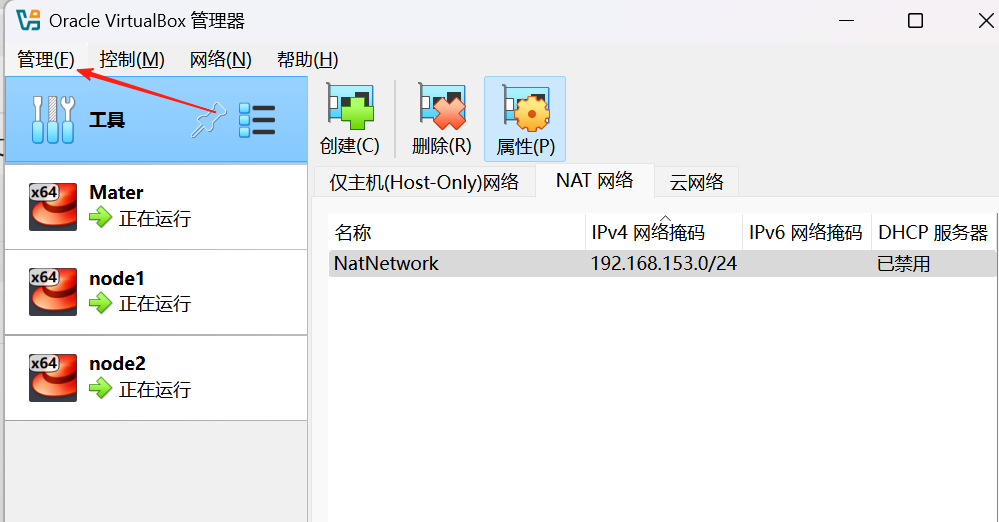Click the 正在运行 status under node1
The width and height of the screenshot is (999, 522).
[155, 304]
